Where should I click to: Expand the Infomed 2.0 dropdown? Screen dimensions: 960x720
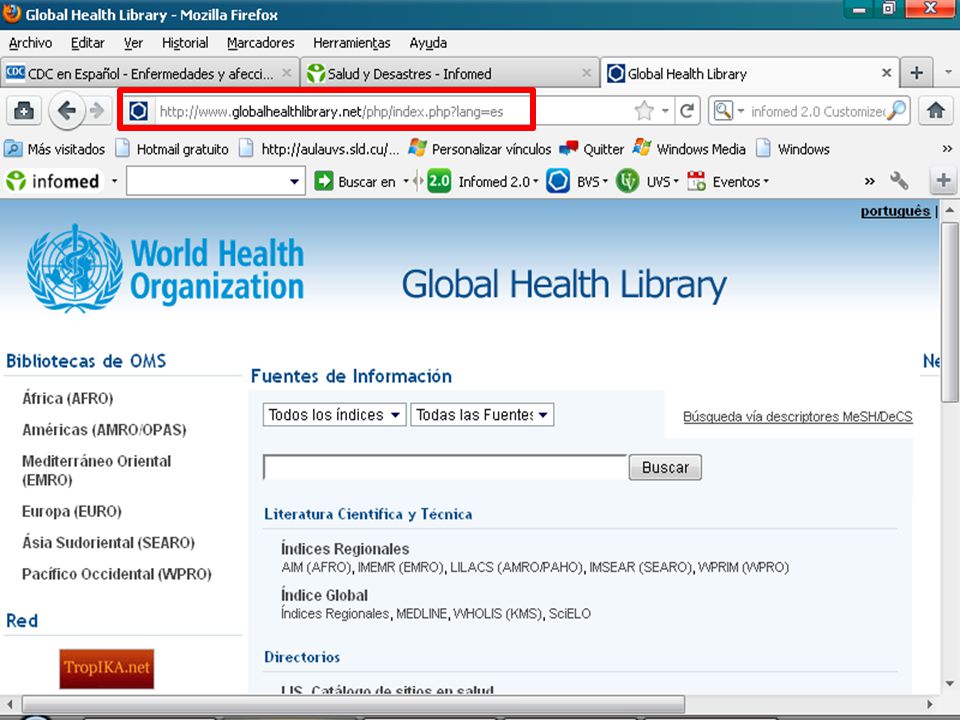tap(535, 182)
